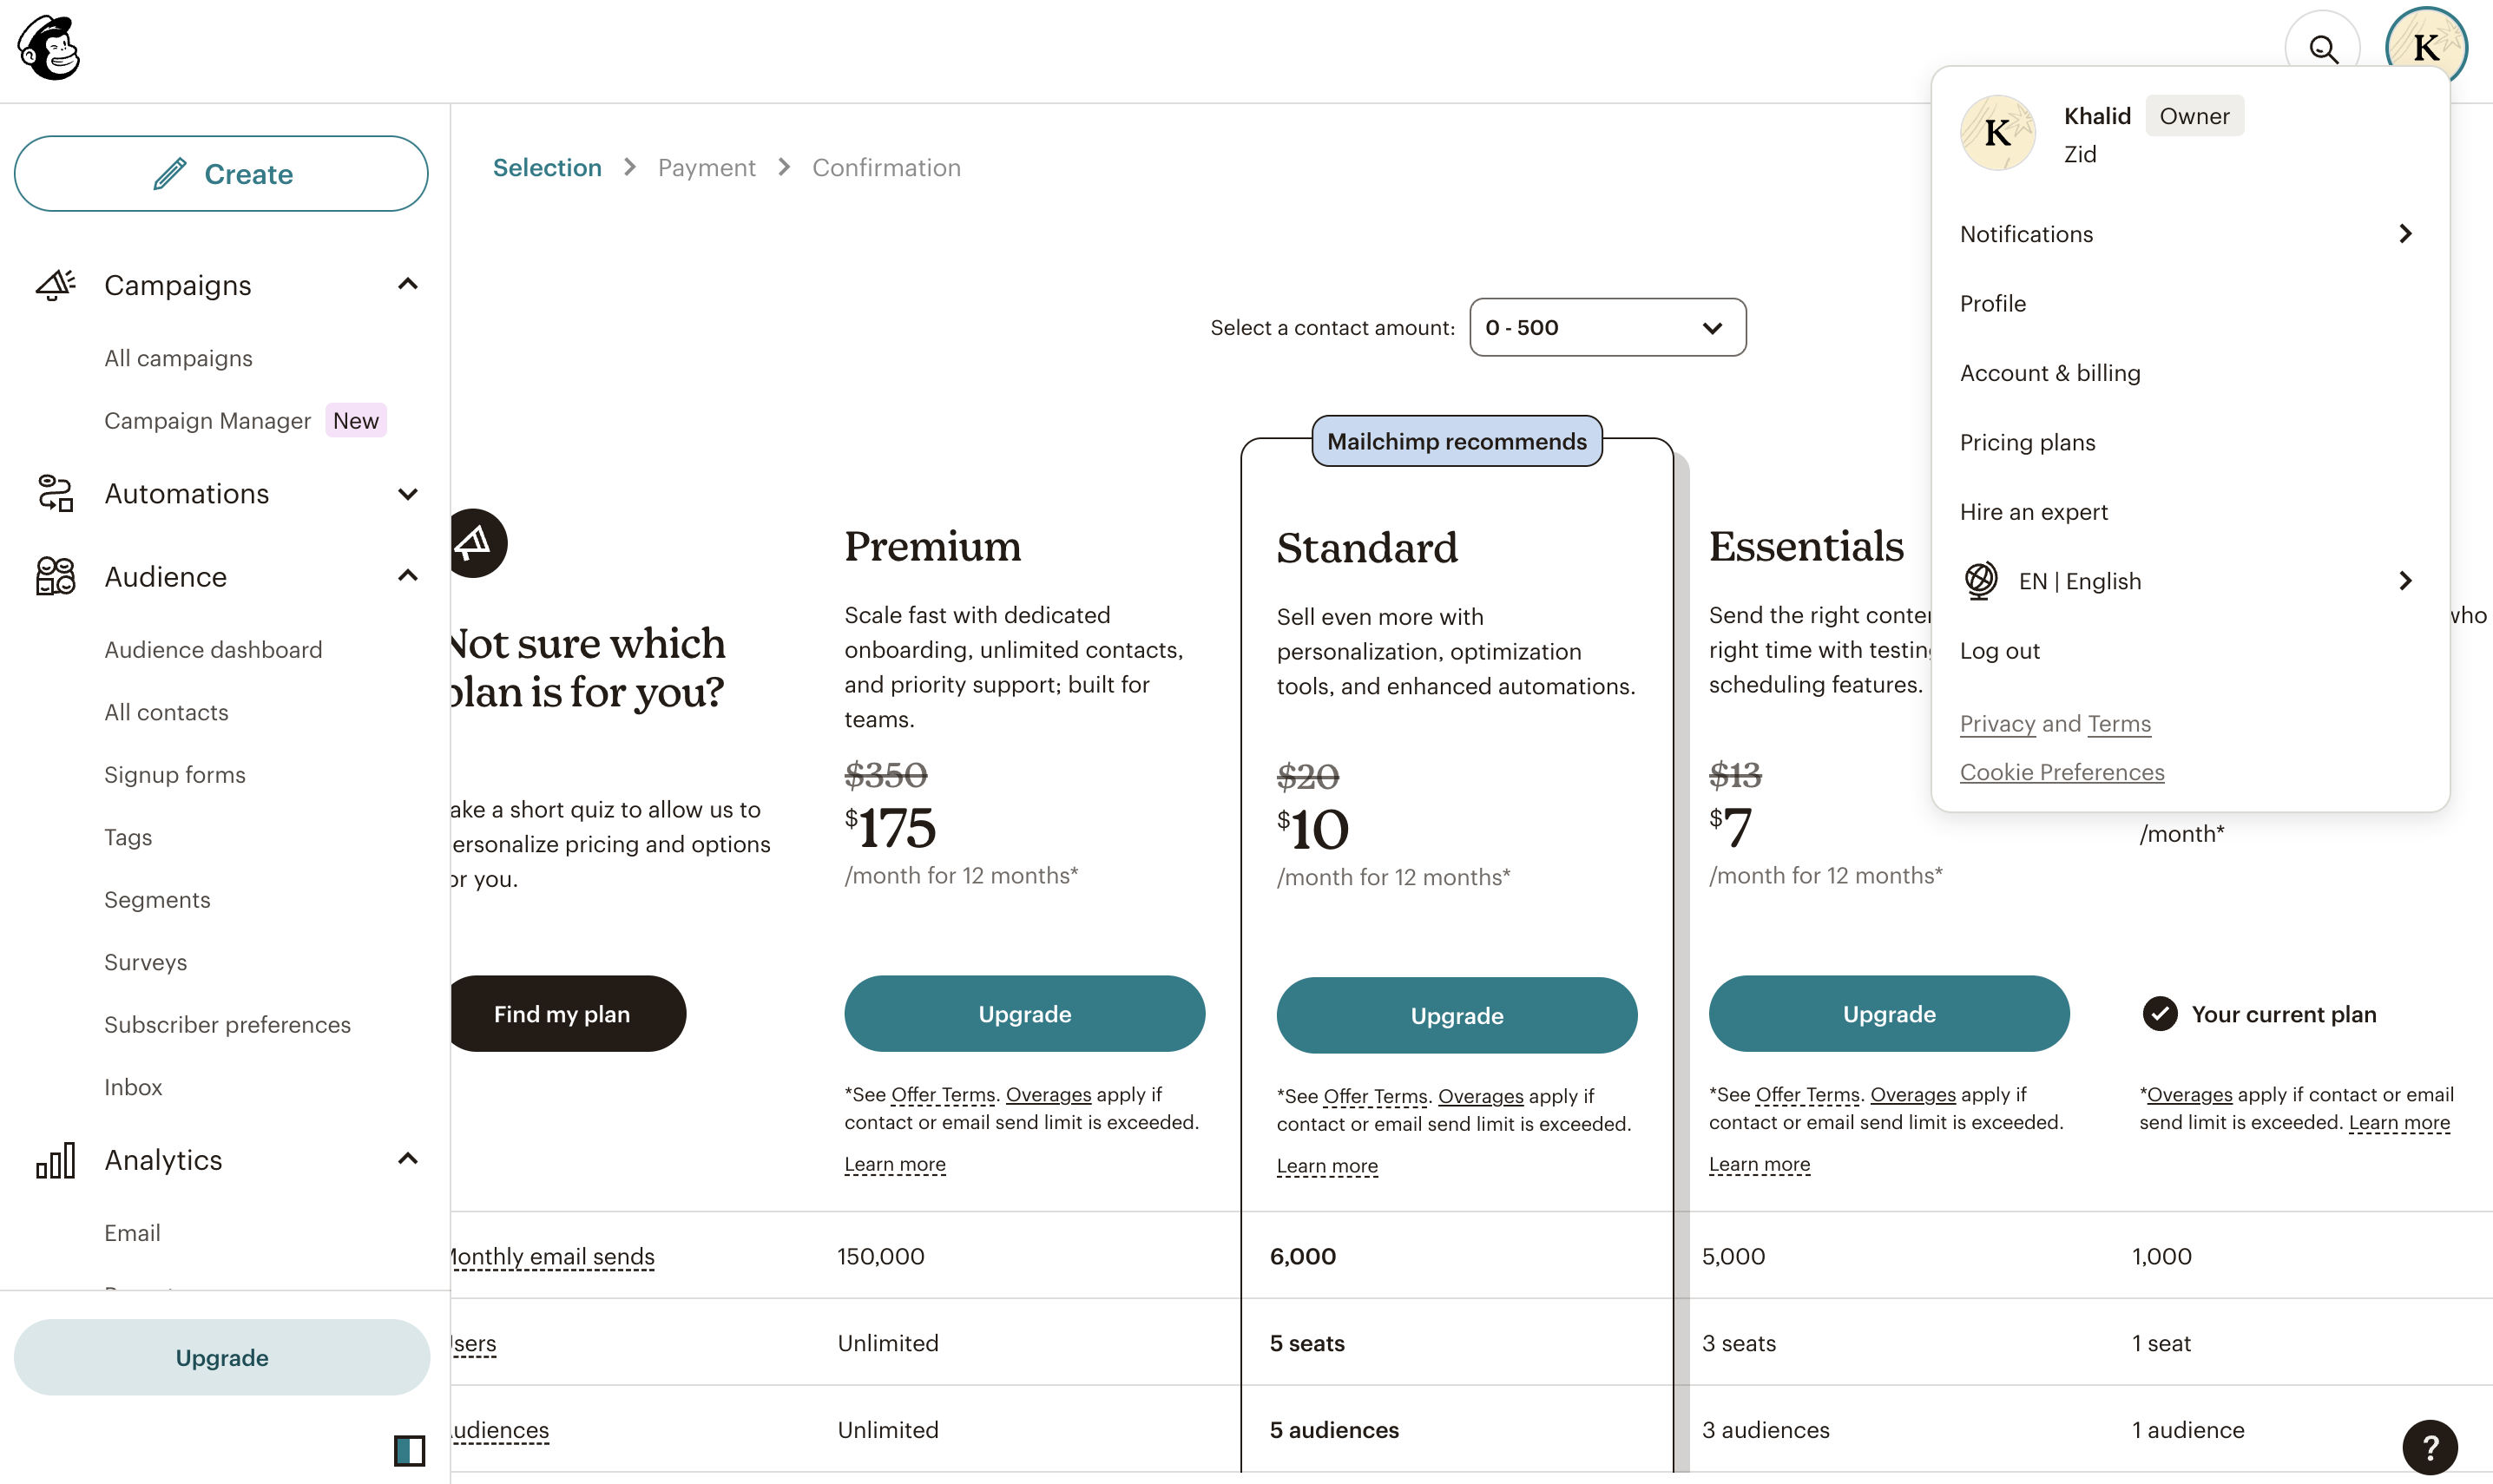2493x1484 pixels.
Task: Open the Audience icon in the sidebar
Action: pyautogui.click(x=55, y=576)
